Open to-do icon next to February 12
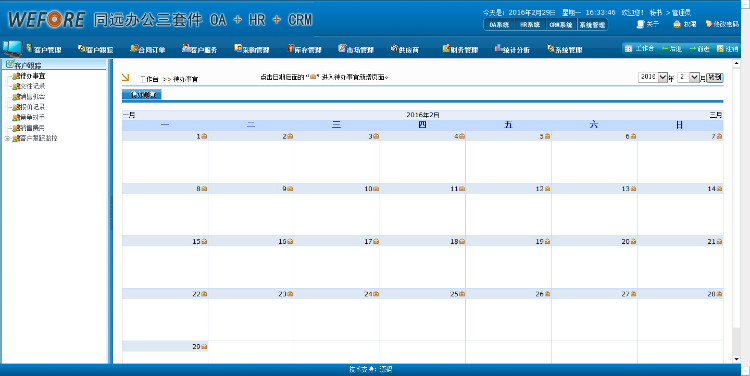This screenshot has height=376, width=750. pyautogui.click(x=547, y=189)
